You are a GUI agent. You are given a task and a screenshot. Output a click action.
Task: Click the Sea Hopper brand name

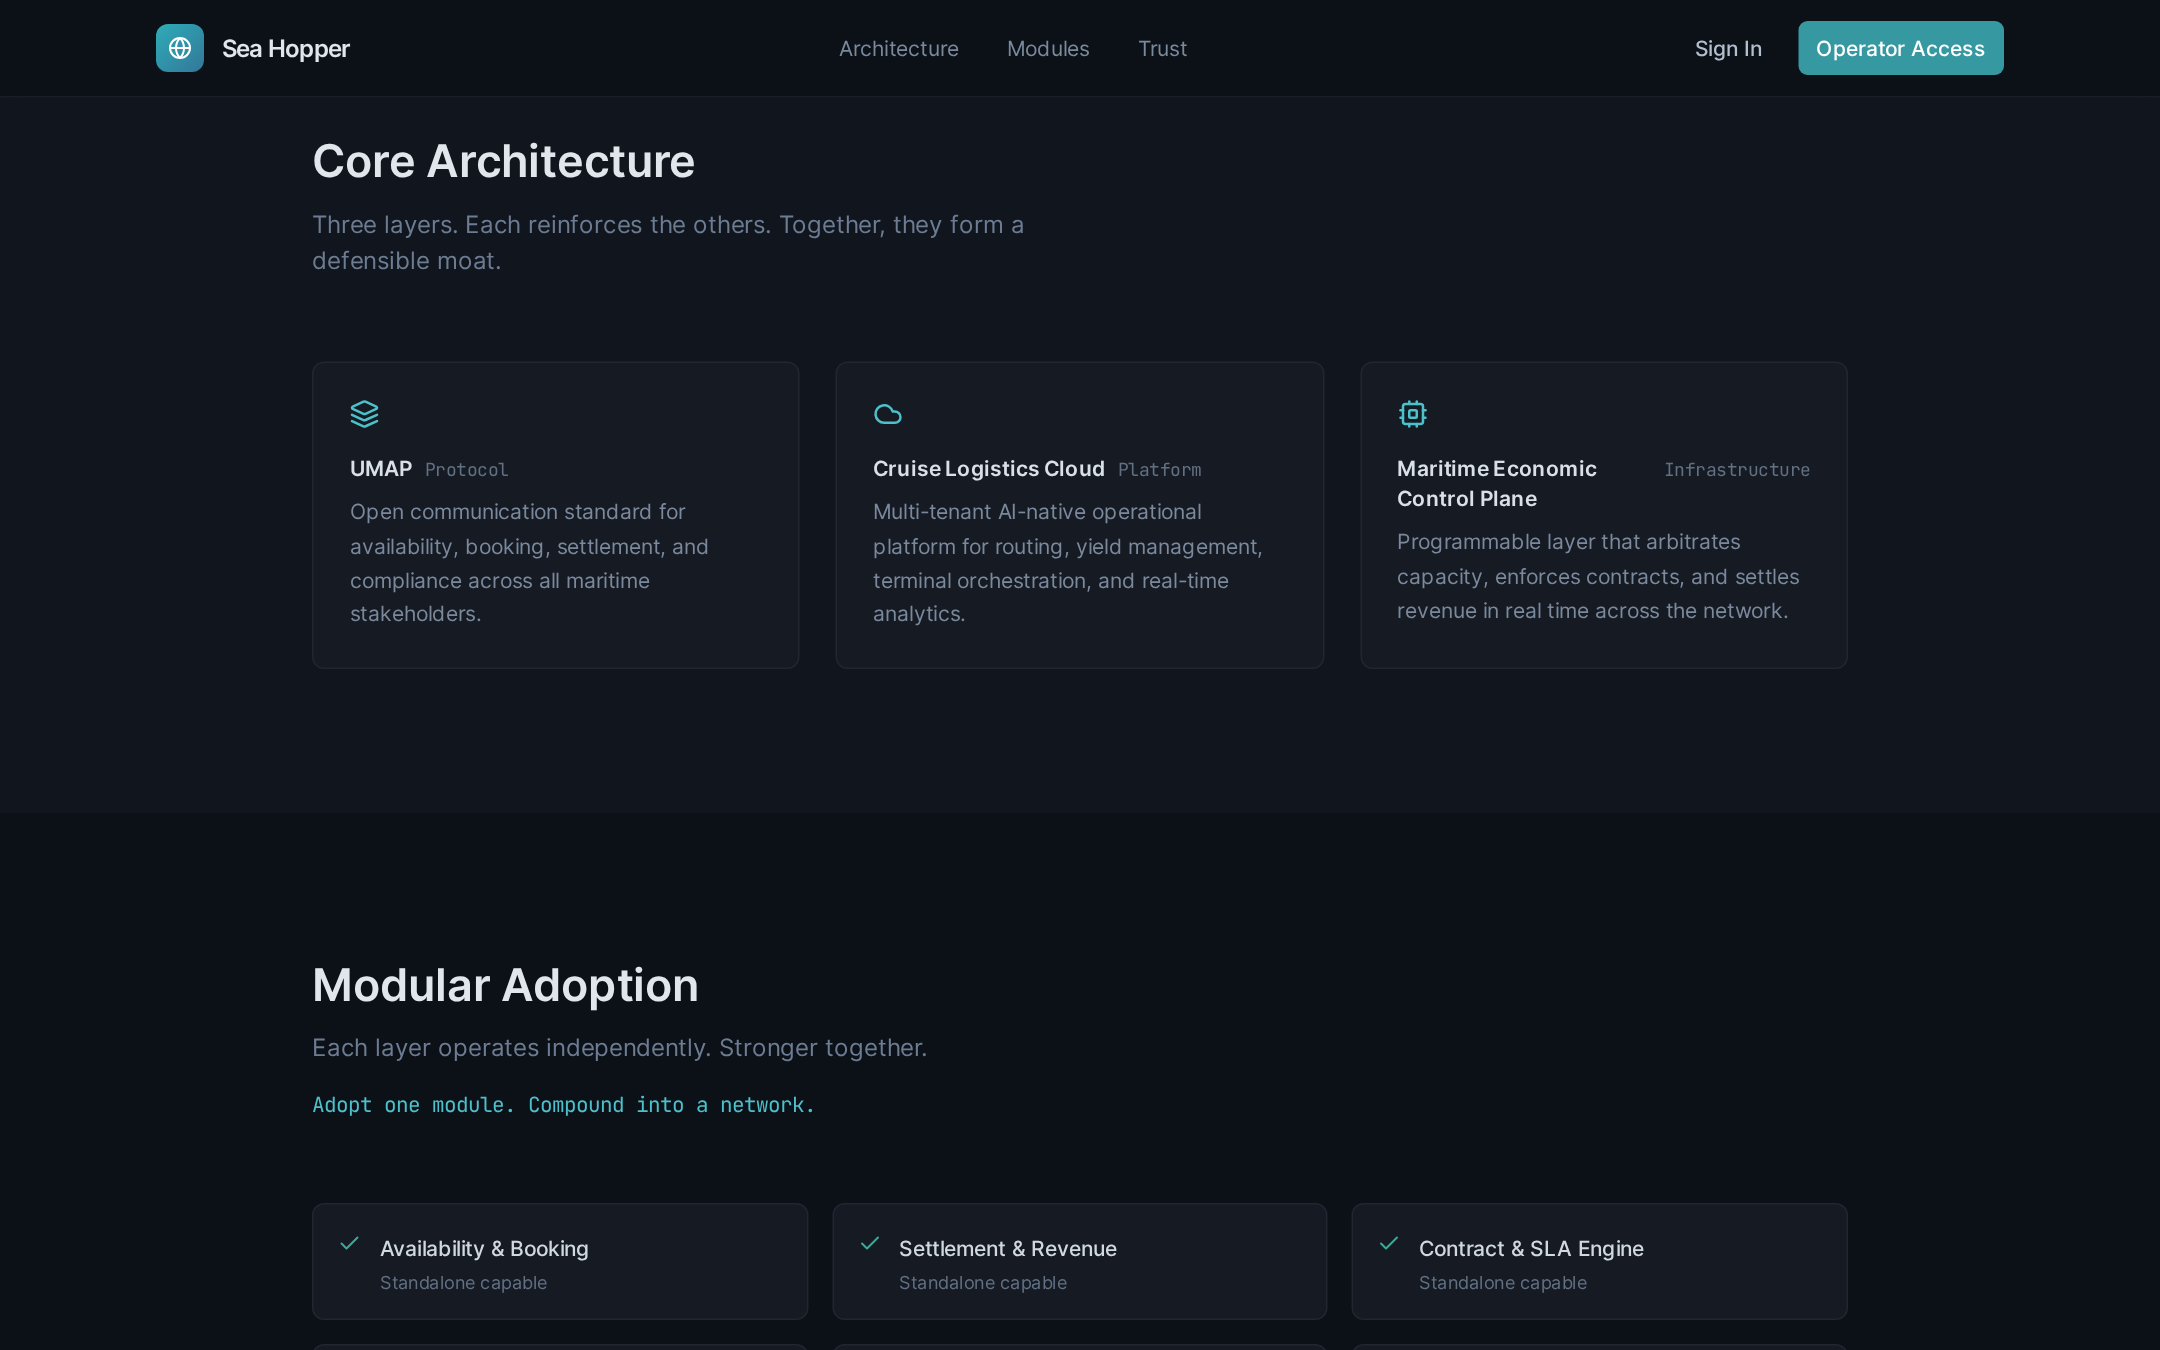[x=286, y=48]
